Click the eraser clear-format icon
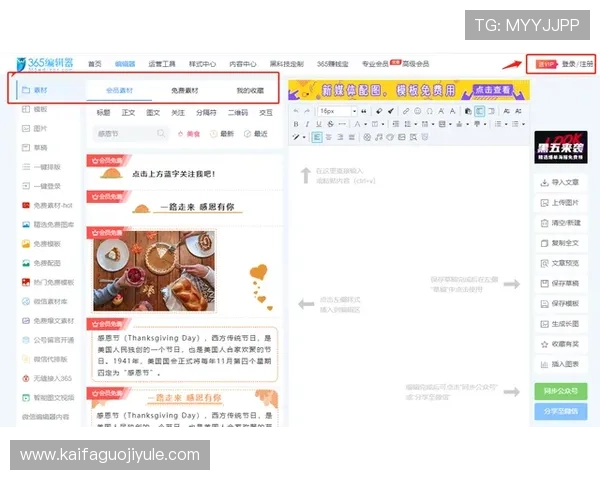Screen dimensions: 600x480 pos(379,111)
